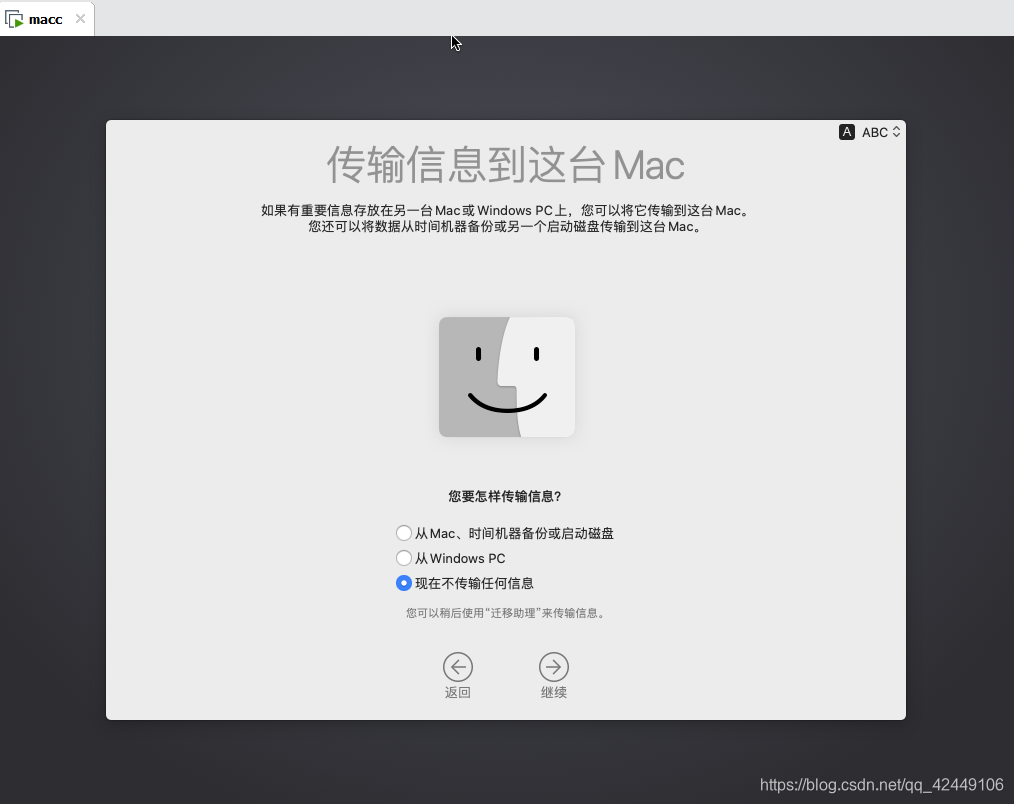Click the question 您要怎样传输信息？
Screen dimensions: 1014x804
coord(505,496)
